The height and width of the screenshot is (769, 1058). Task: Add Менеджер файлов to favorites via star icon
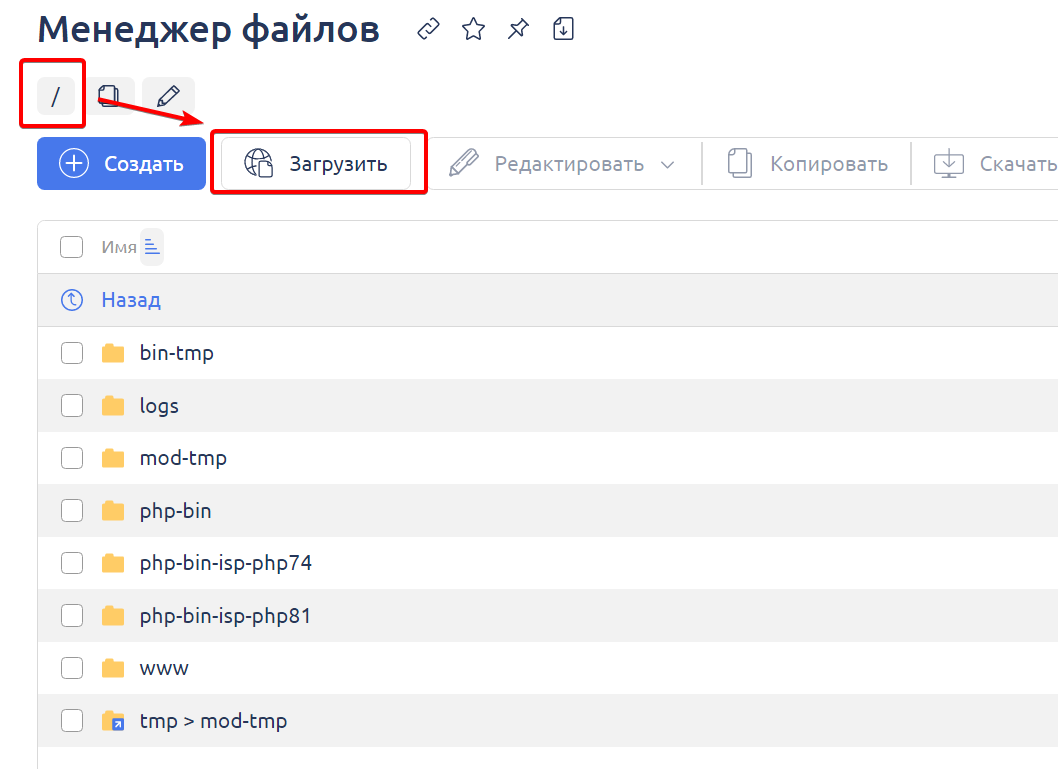click(472, 29)
